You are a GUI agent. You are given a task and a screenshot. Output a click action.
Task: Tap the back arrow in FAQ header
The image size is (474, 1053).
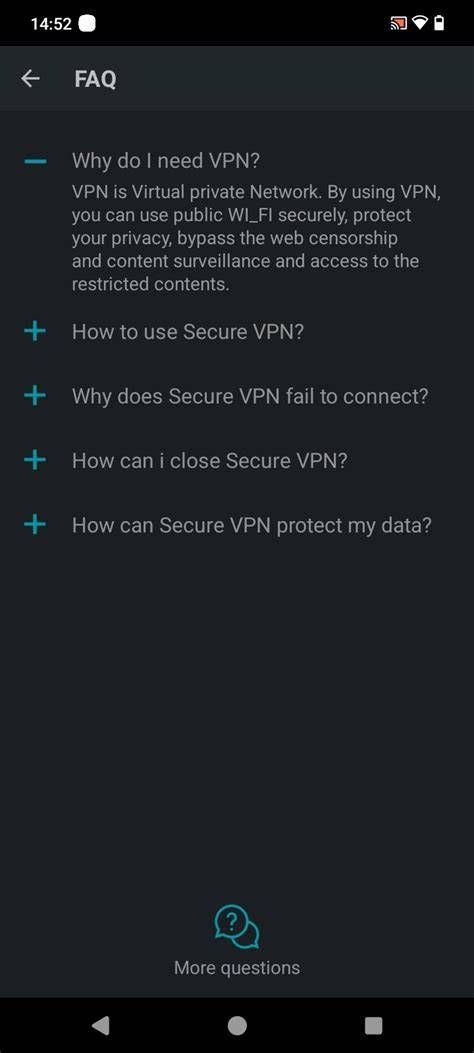30,79
